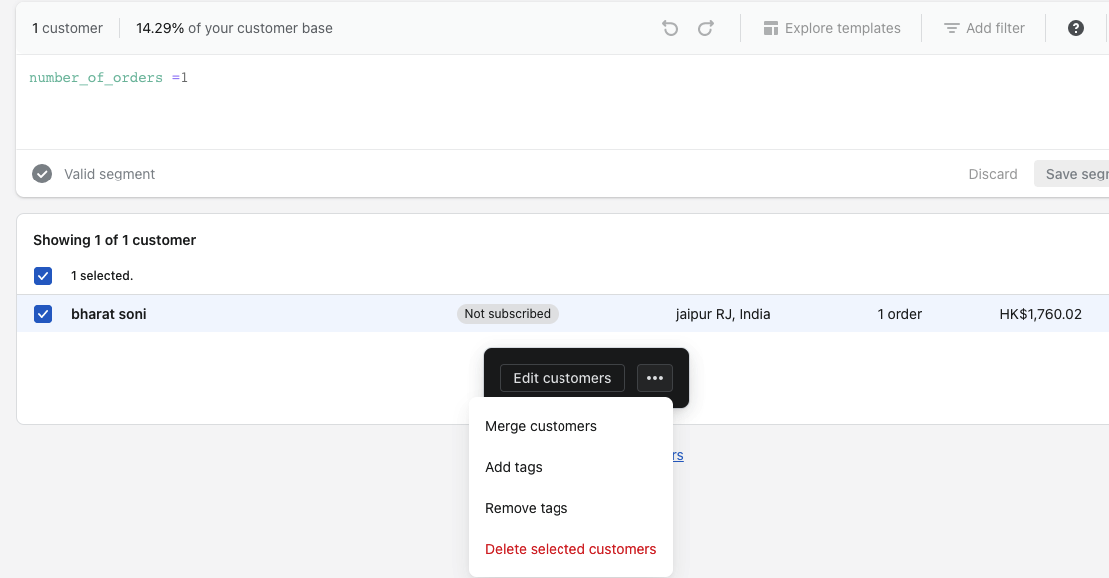1109x578 pixels.
Task: Choose Remove tags in the menu
Action: (526, 508)
